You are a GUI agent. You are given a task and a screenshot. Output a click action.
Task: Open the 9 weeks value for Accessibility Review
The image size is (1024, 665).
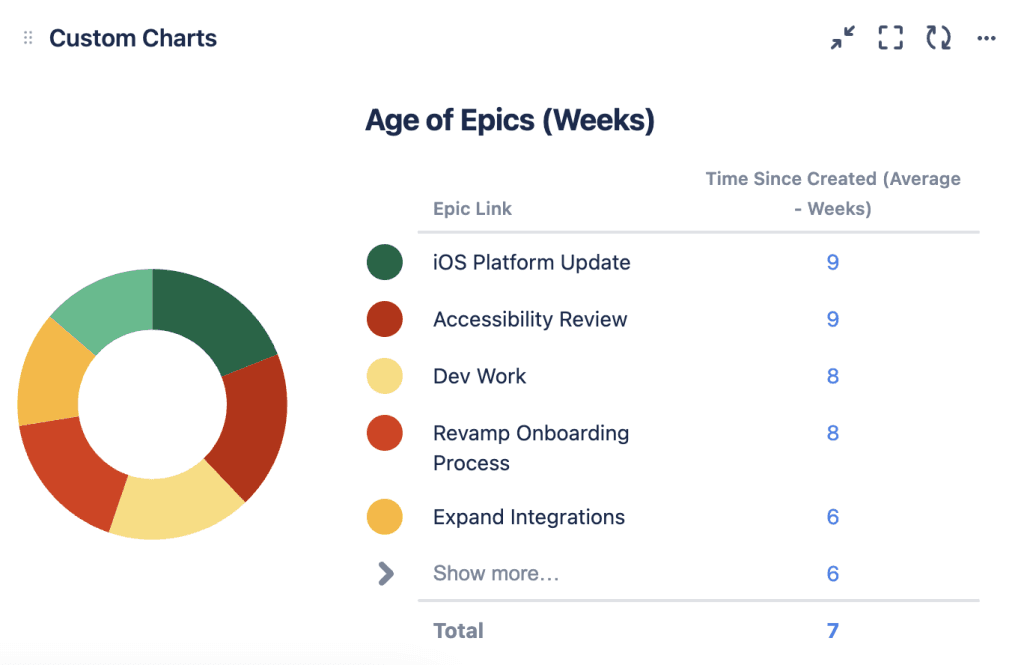[x=832, y=320]
